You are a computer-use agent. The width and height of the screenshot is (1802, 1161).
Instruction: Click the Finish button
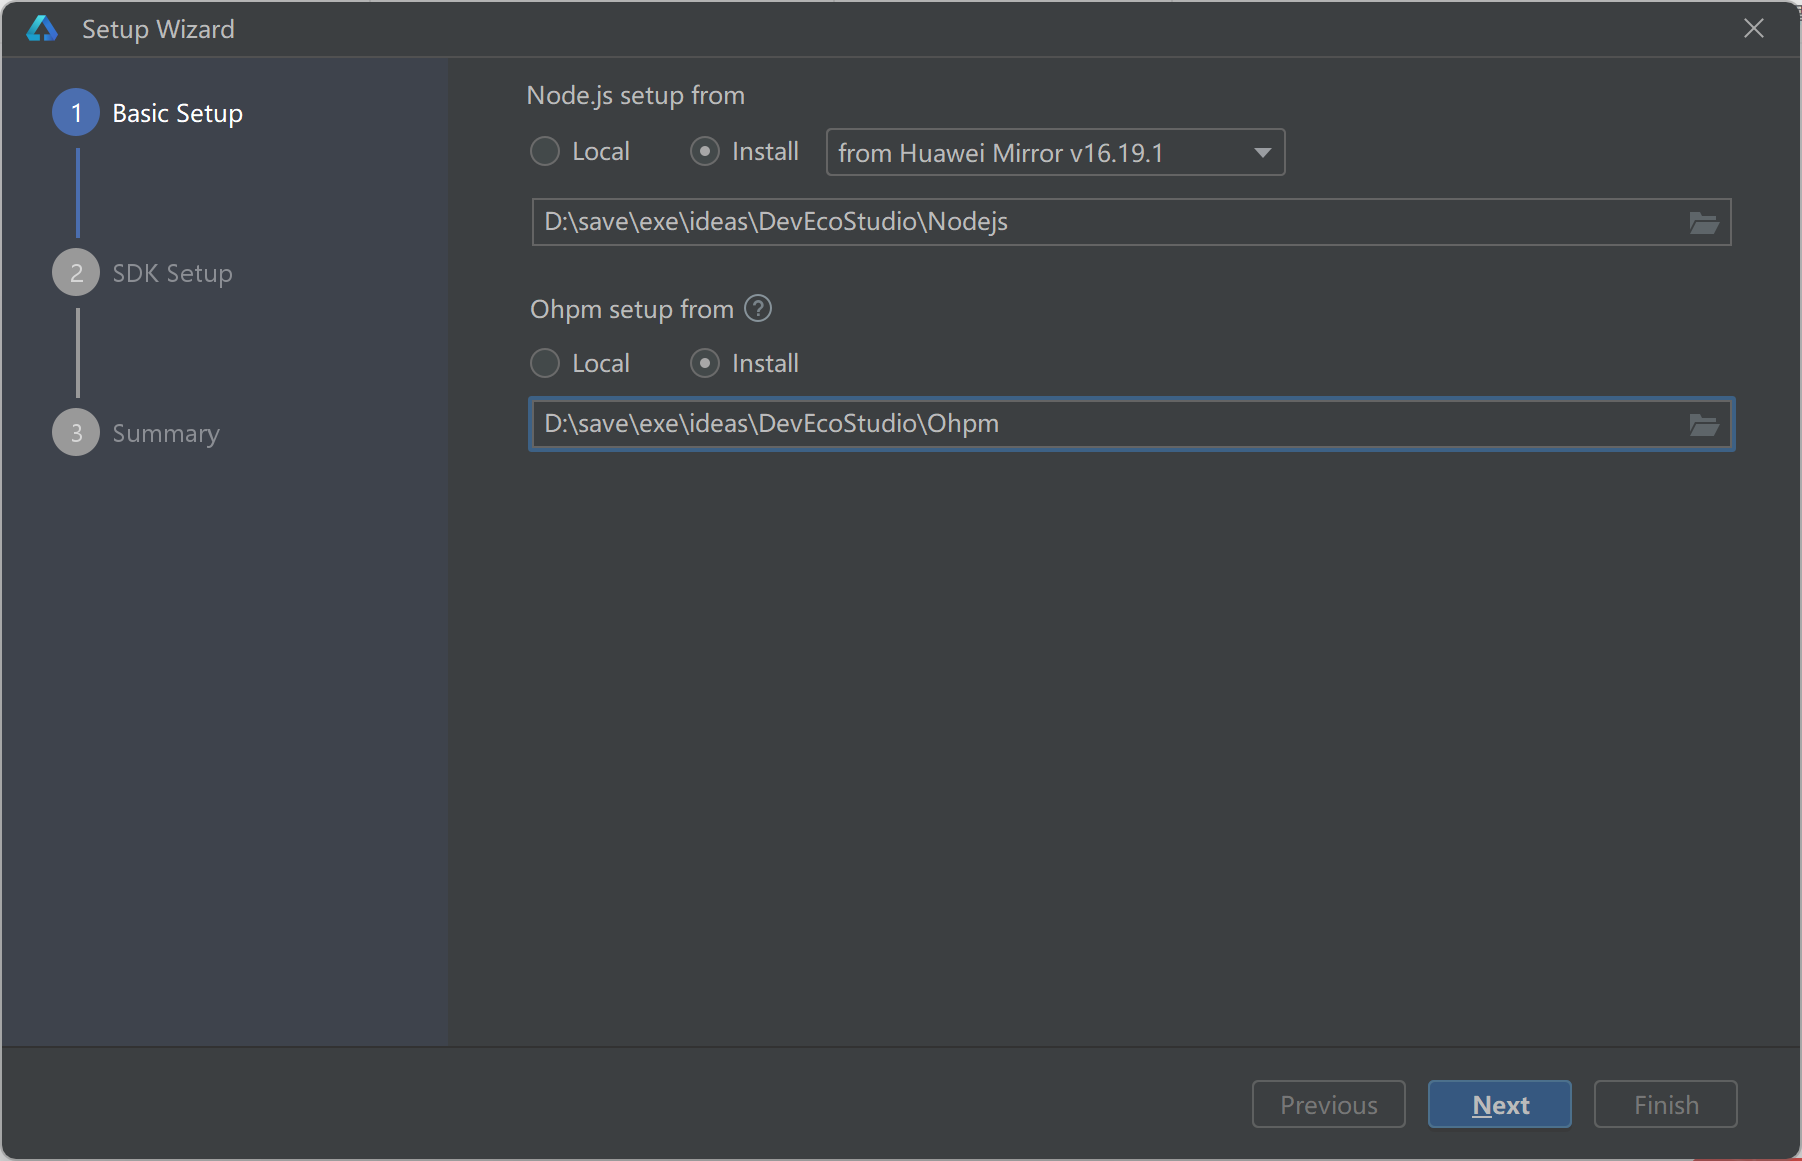pos(1665,1104)
